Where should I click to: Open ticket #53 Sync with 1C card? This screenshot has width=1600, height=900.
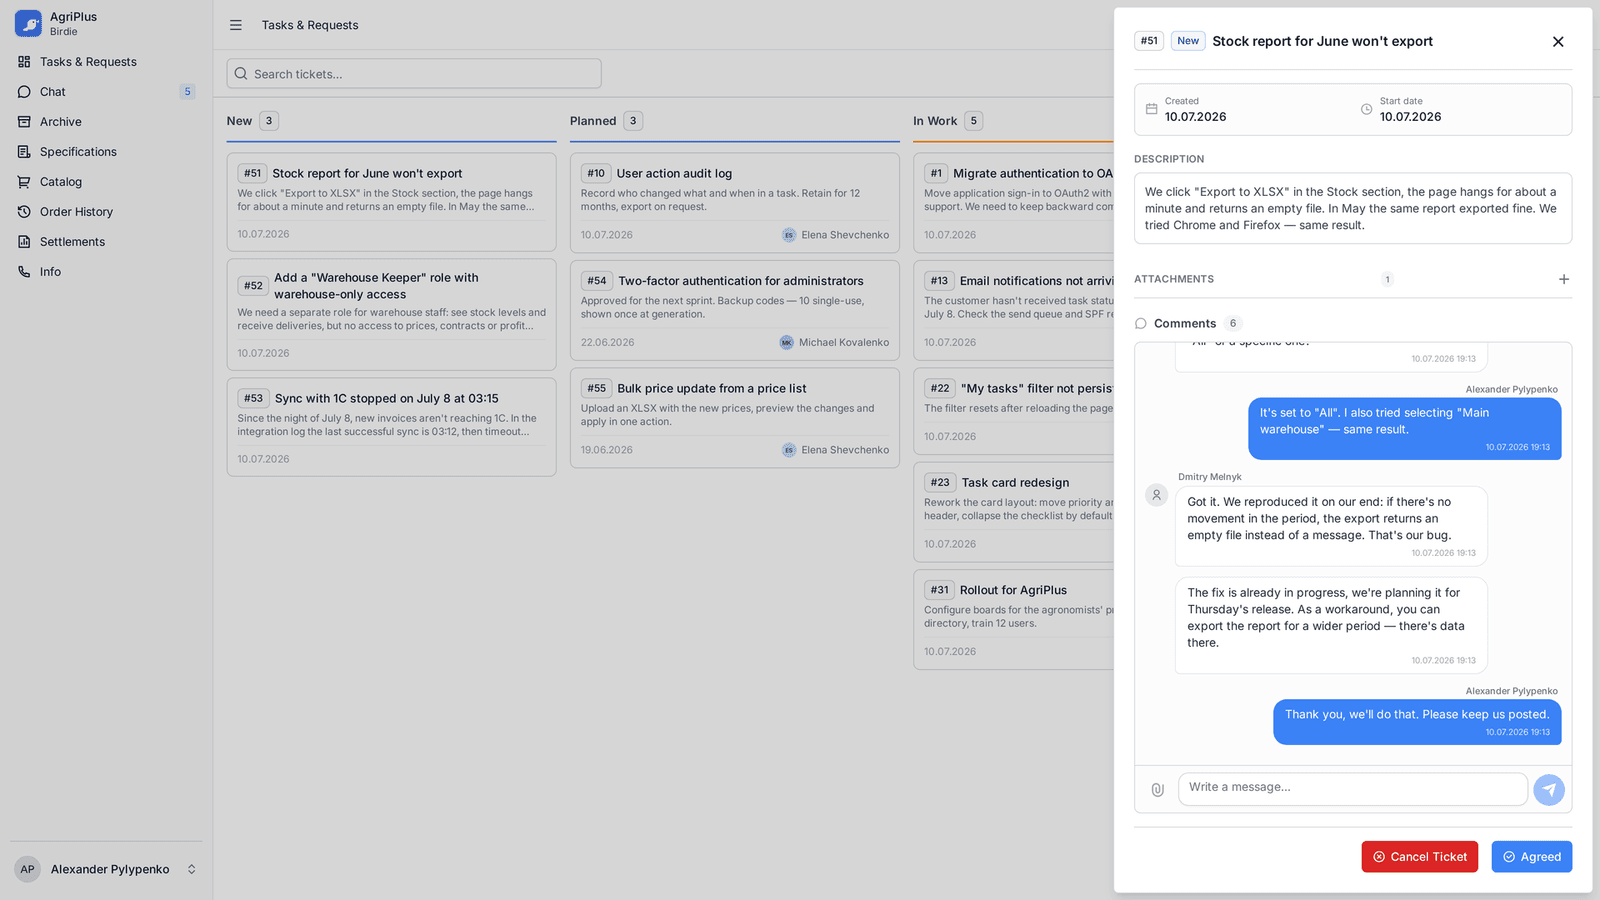[x=391, y=427]
